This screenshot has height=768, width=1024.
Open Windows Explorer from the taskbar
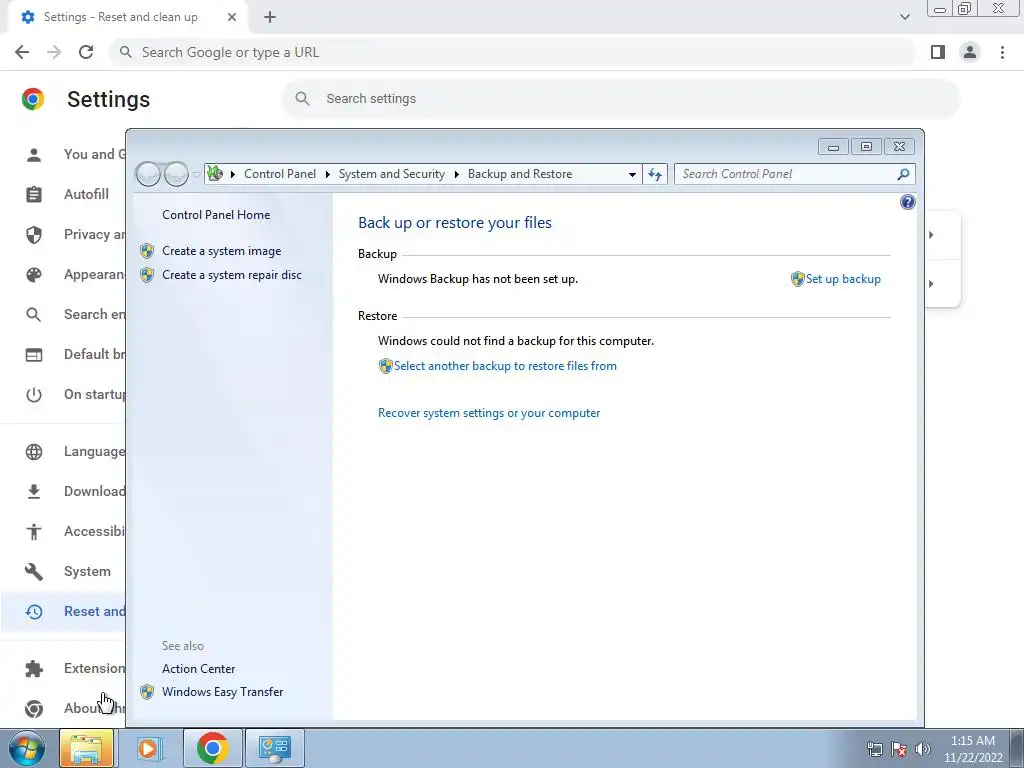point(87,748)
